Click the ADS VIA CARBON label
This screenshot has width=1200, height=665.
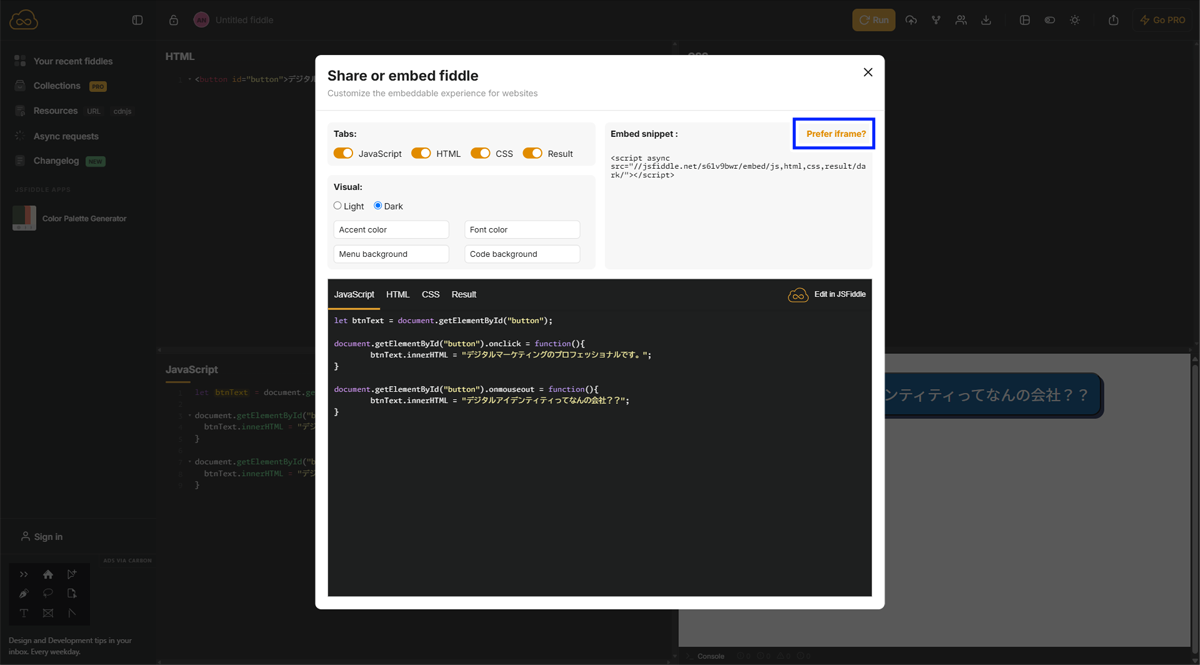(128, 561)
